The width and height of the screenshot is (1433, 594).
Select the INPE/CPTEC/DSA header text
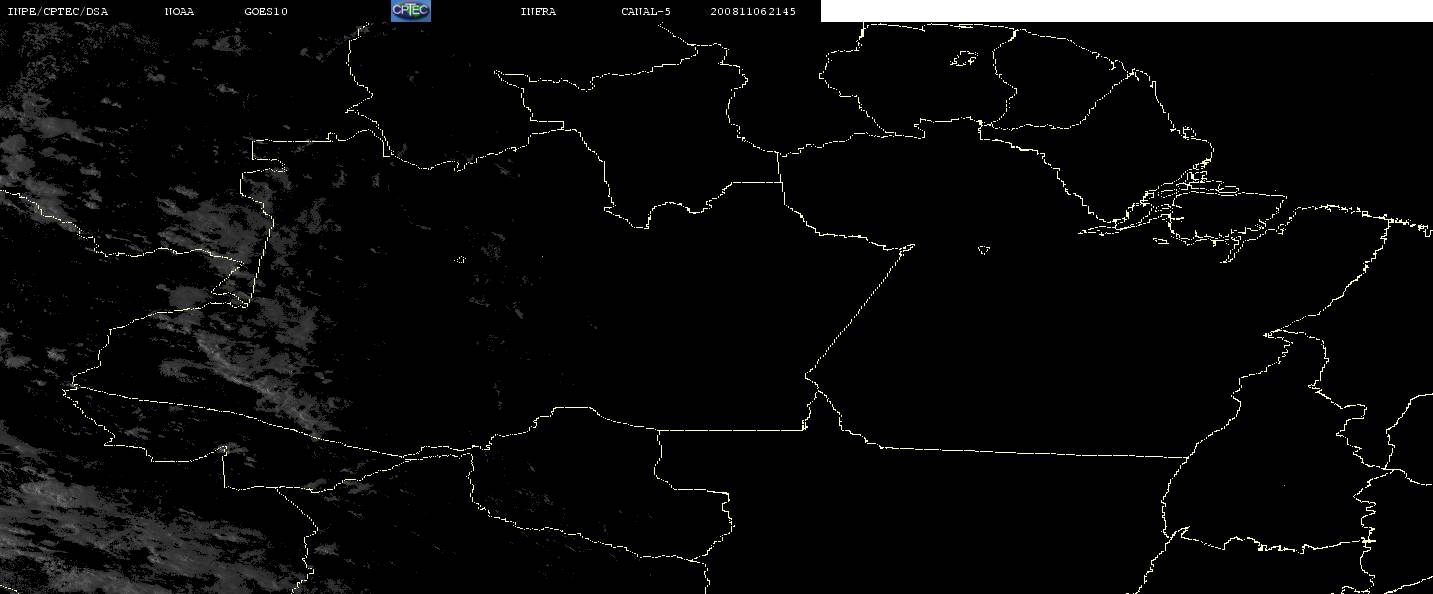[x=57, y=11]
